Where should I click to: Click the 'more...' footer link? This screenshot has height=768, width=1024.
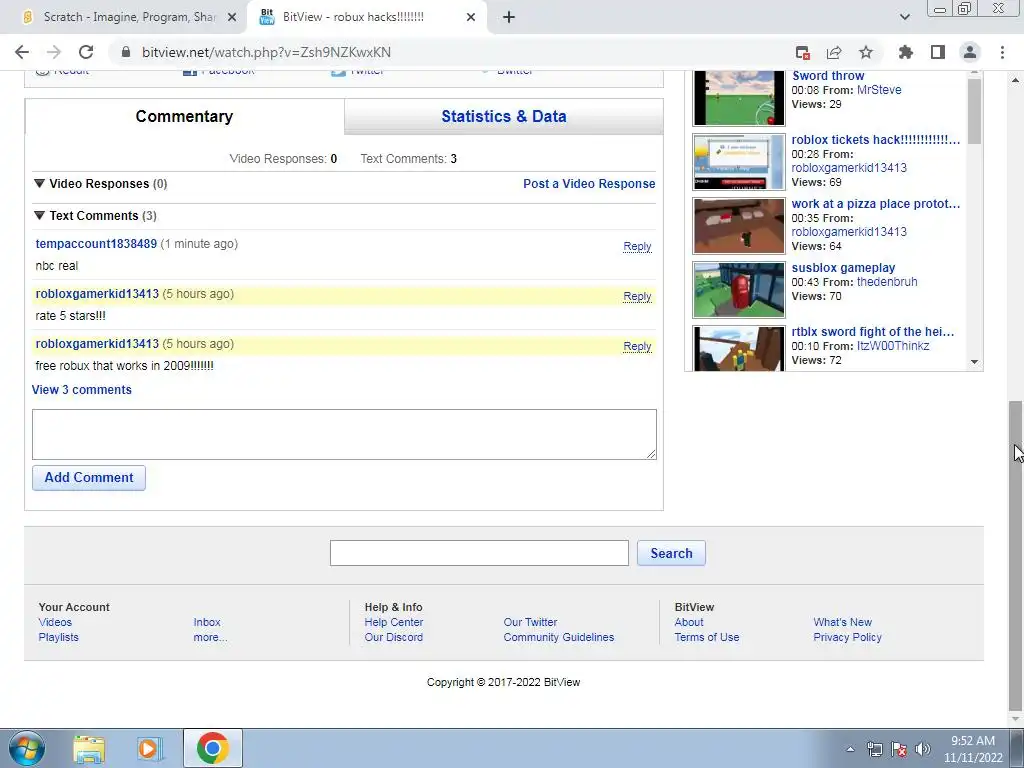tap(210, 637)
